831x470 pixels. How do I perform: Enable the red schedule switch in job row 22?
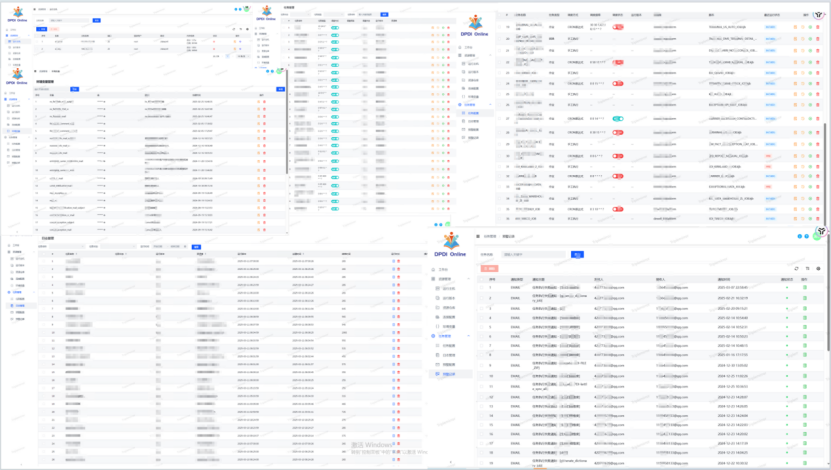point(617,62)
